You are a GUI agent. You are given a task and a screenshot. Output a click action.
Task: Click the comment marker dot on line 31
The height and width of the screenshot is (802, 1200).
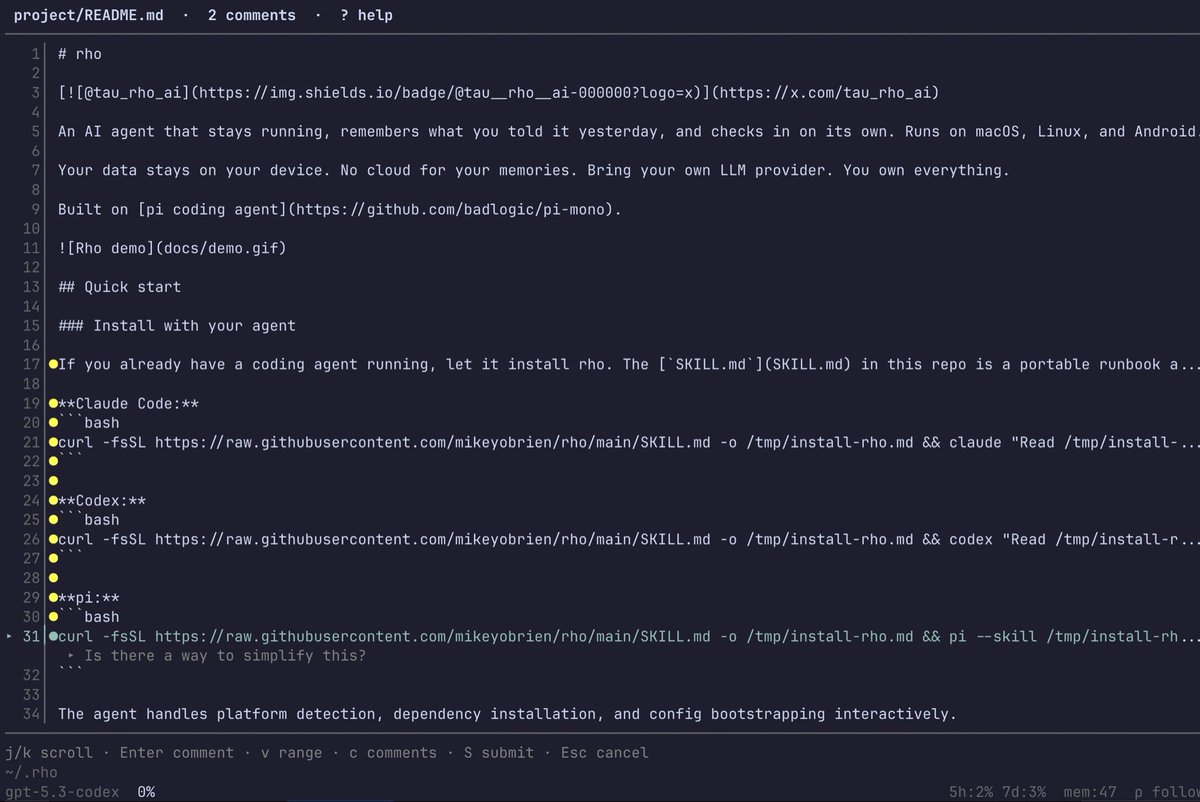tap(53, 636)
